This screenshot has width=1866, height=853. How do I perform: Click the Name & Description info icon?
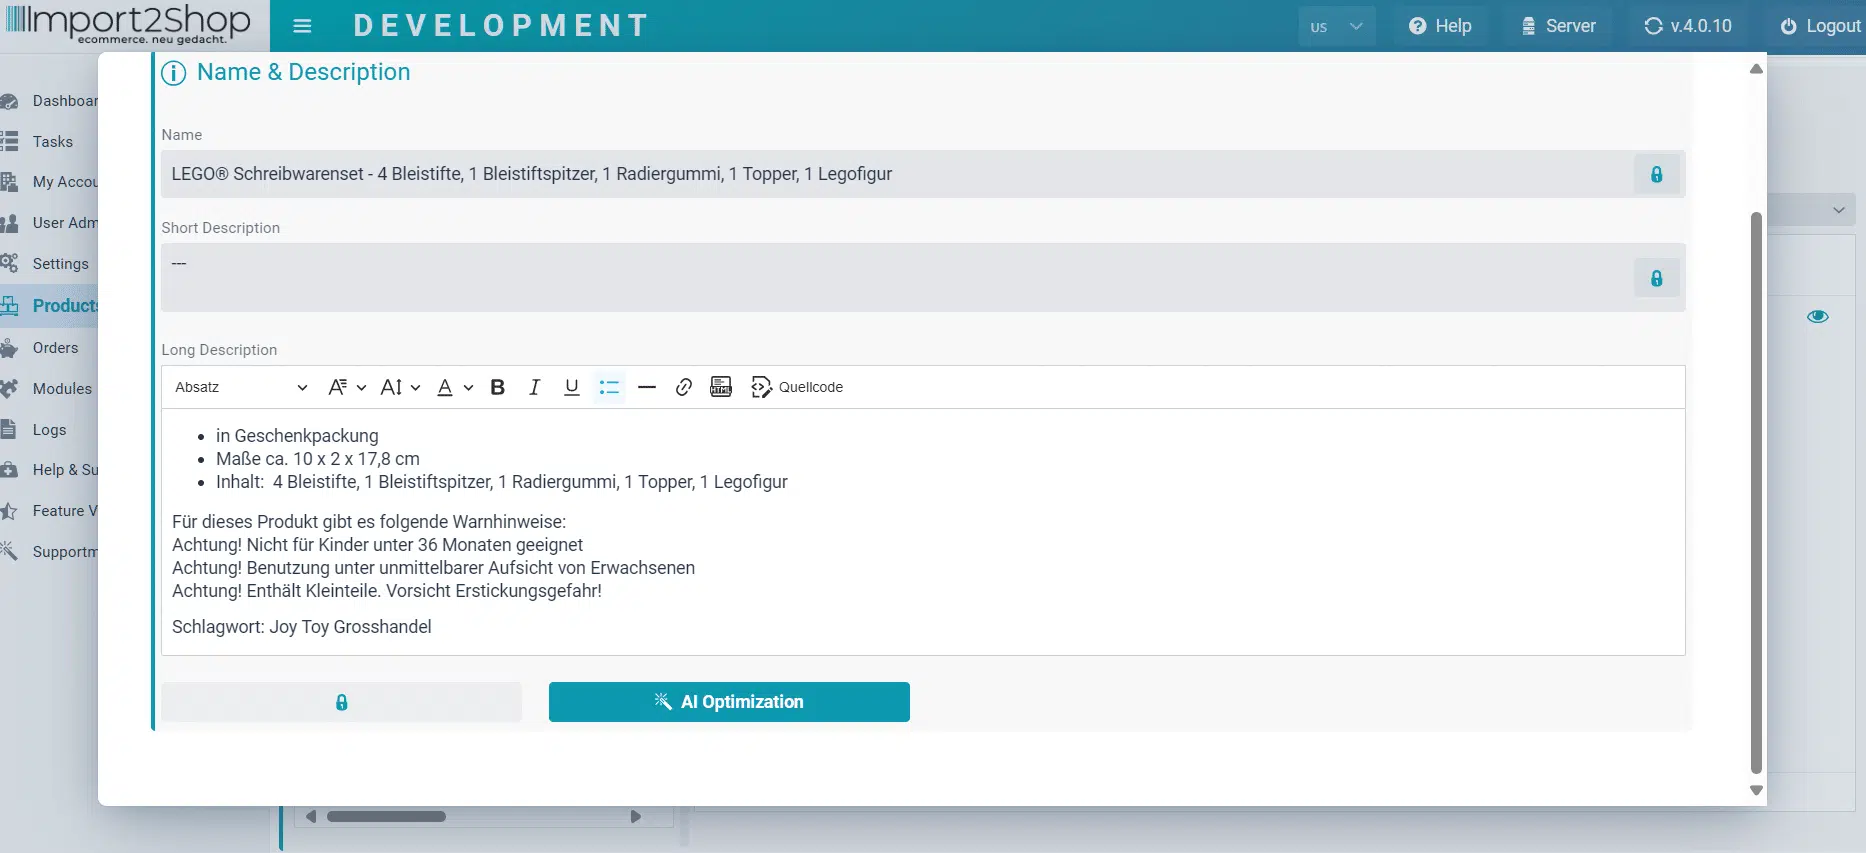click(173, 73)
